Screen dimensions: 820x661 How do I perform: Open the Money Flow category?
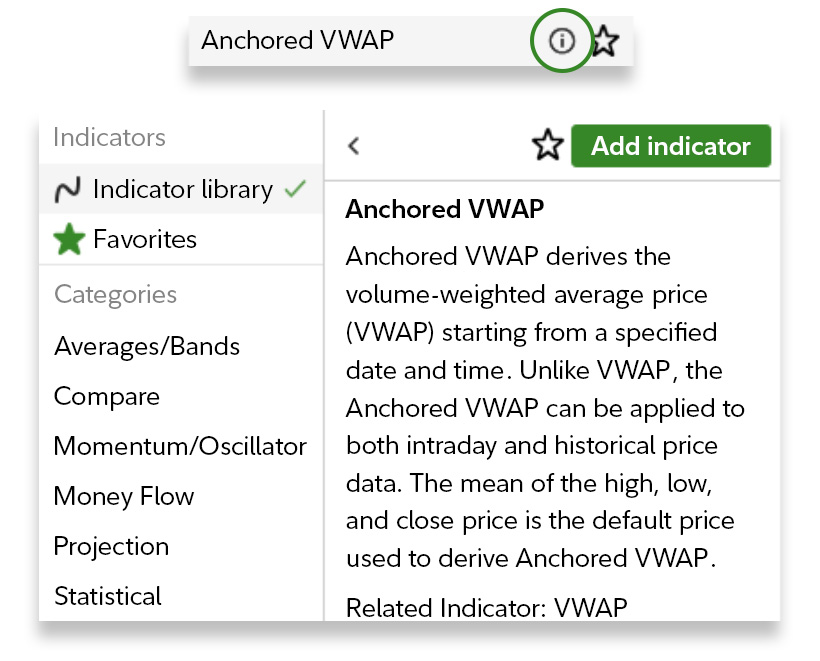pos(124,496)
